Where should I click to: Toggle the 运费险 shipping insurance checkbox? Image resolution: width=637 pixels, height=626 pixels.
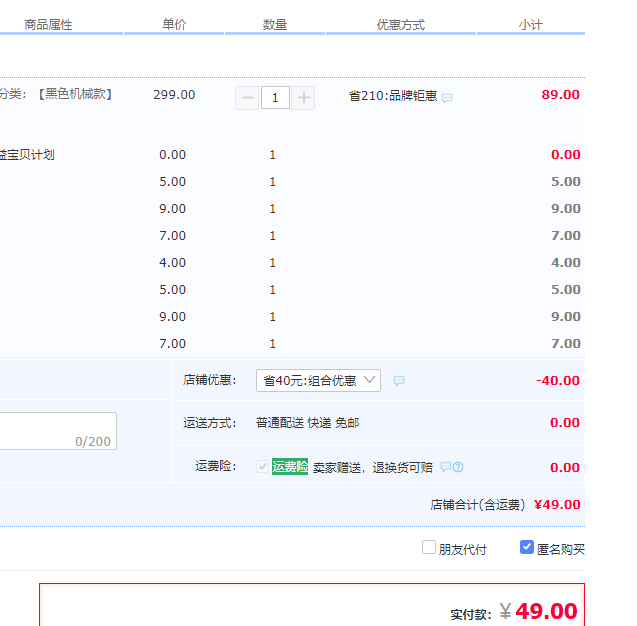pos(262,466)
